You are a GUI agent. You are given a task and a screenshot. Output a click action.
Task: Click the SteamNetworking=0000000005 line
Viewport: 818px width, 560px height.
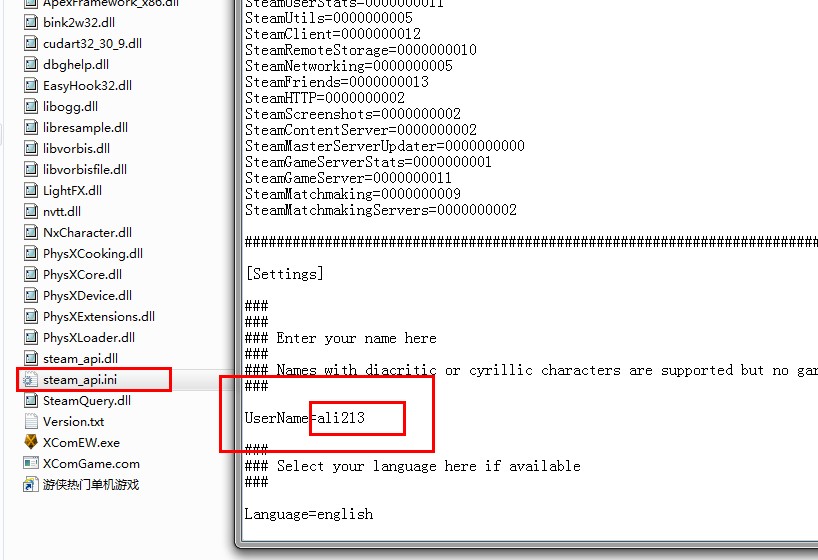click(349, 66)
